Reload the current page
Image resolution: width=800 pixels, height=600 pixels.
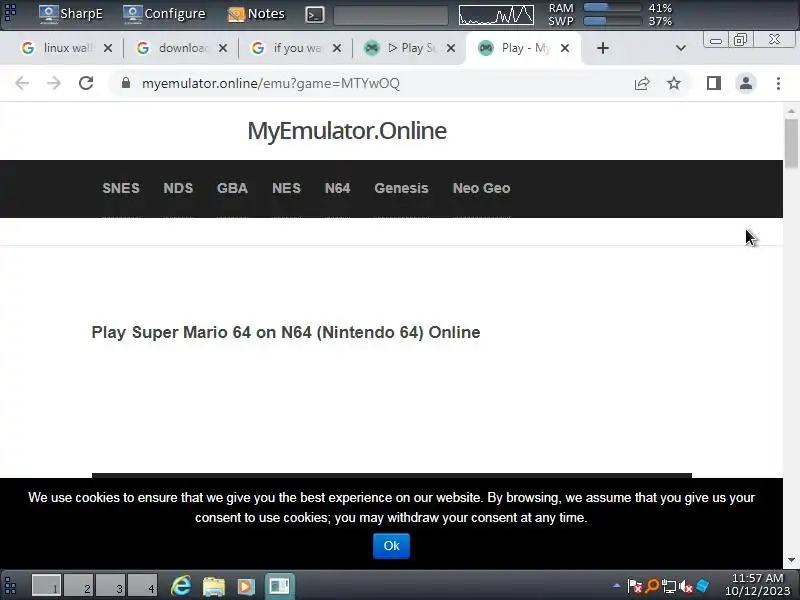pos(86,83)
